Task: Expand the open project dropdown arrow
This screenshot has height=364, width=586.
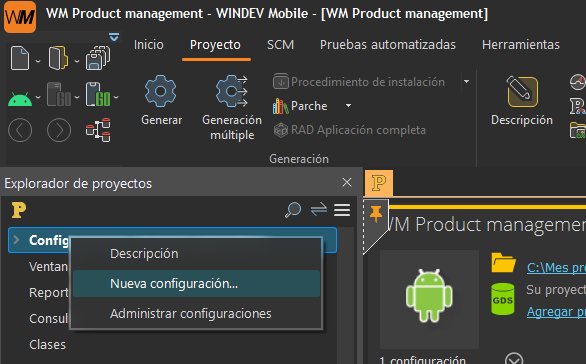Action: click(x=77, y=61)
